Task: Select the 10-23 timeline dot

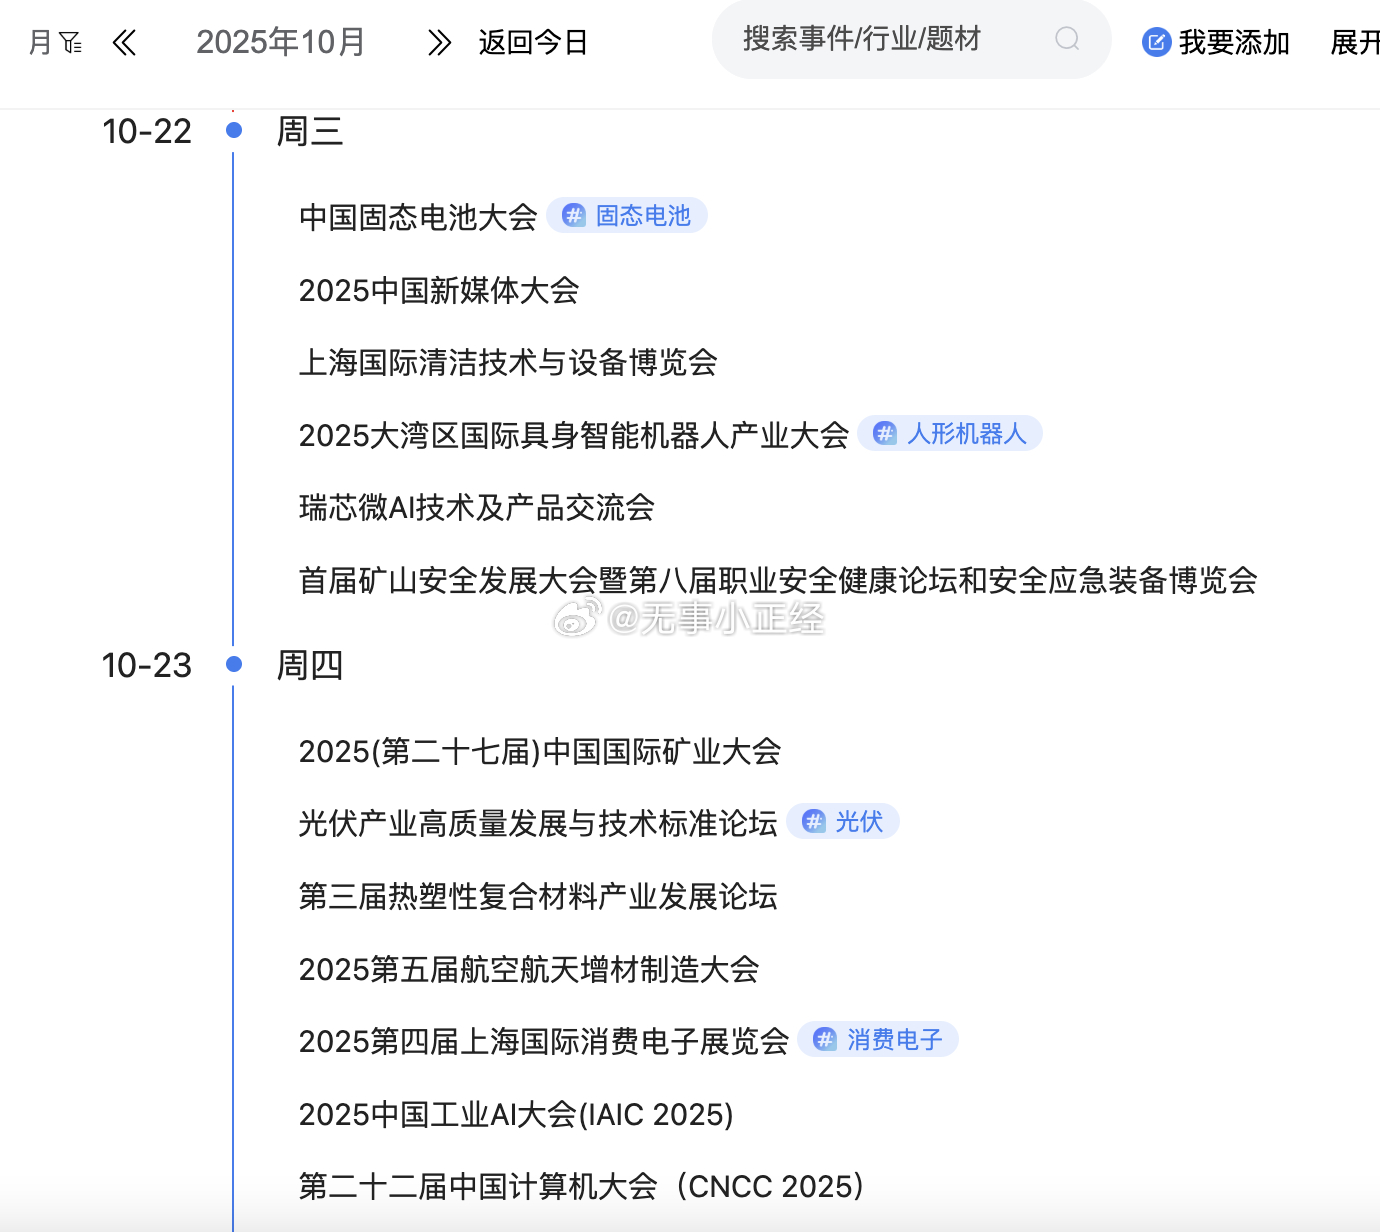Action: [234, 664]
